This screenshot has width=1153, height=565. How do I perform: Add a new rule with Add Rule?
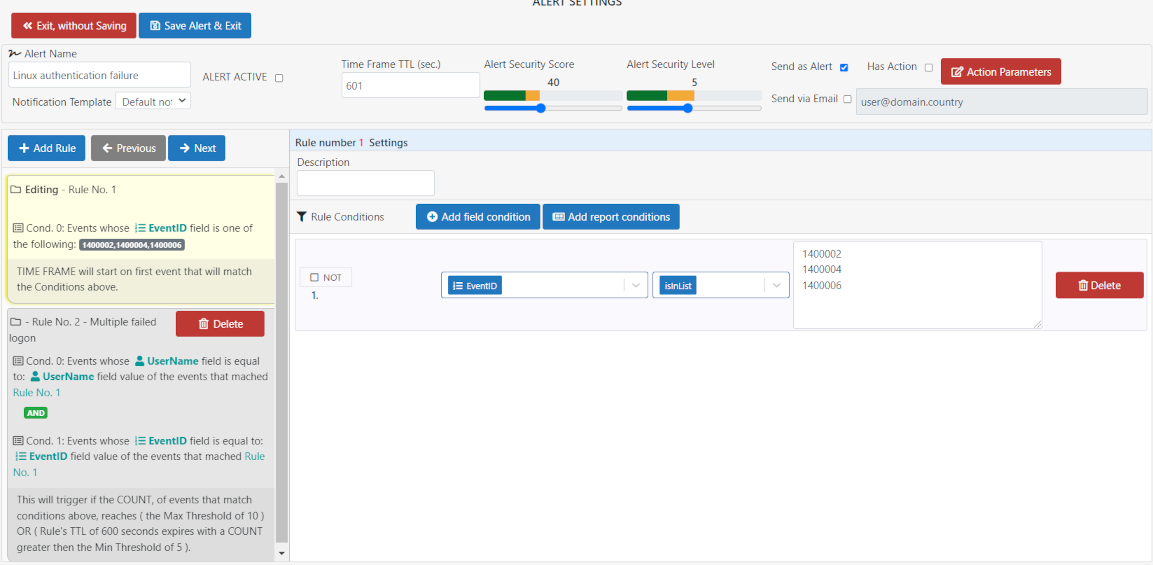[47, 148]
